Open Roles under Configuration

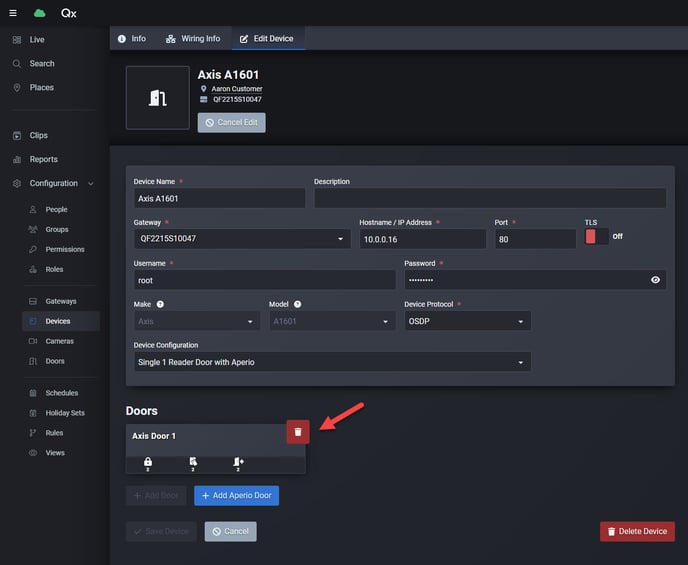pos(54,269)
